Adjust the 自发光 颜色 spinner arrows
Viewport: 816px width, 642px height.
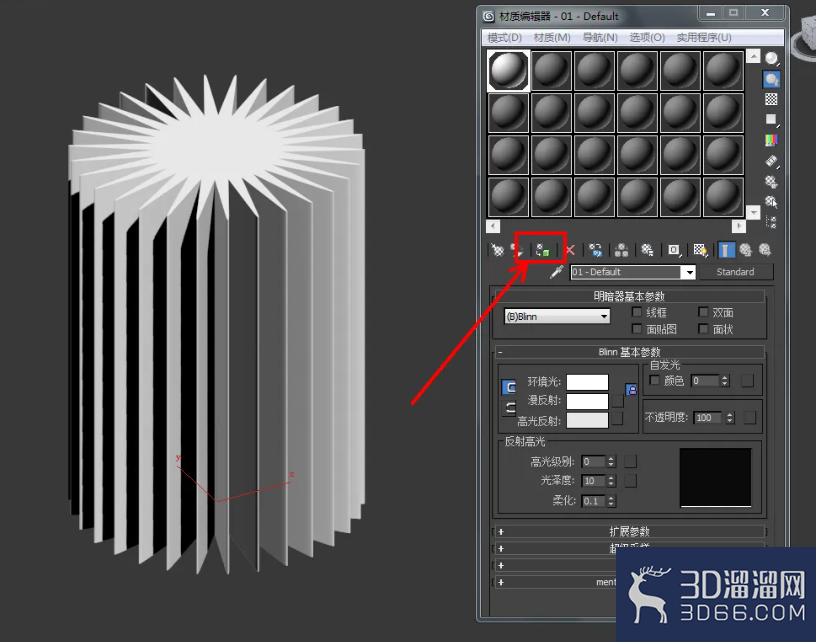724,381
